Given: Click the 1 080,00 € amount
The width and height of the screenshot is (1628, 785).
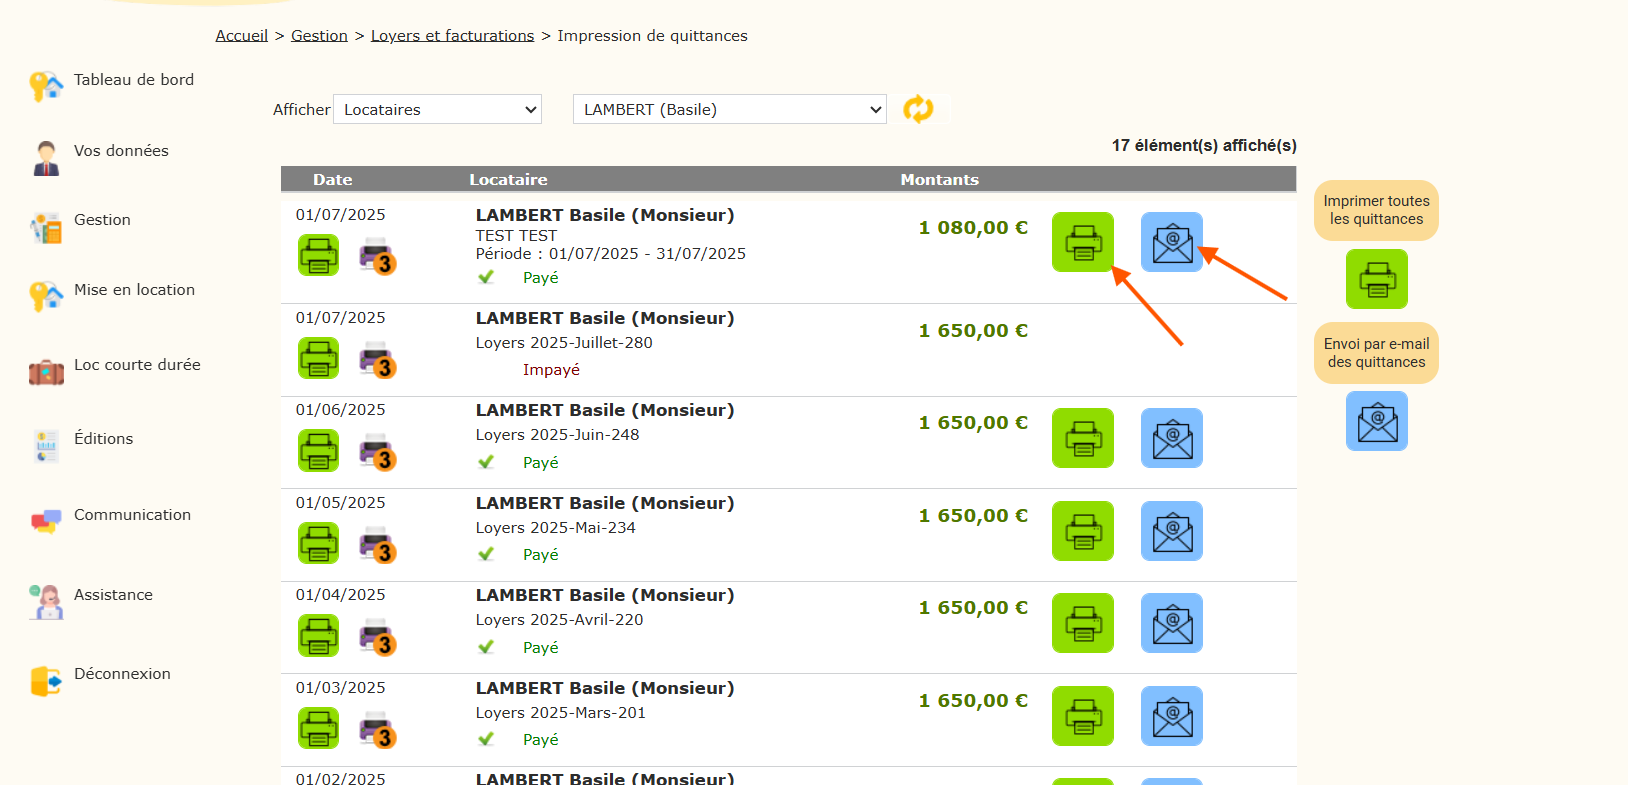Looking at the screenshot, I should click(973, 228).
